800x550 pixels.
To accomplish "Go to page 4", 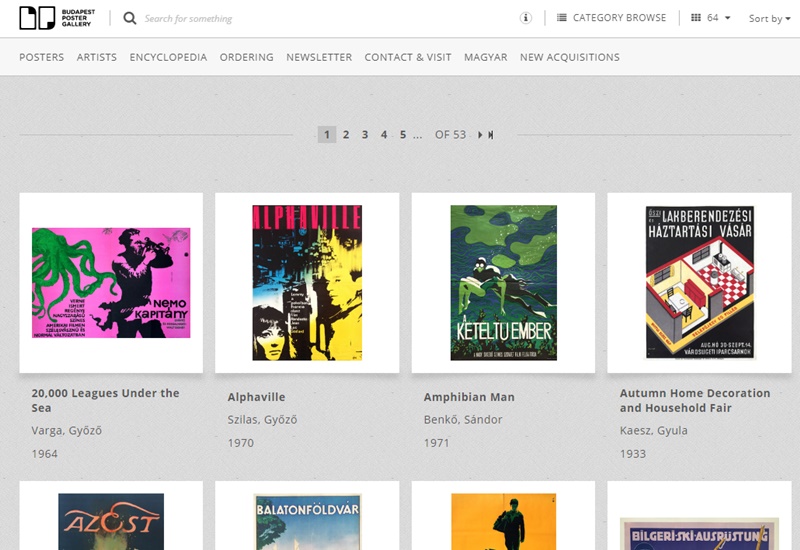I will (x=384, y=135).
